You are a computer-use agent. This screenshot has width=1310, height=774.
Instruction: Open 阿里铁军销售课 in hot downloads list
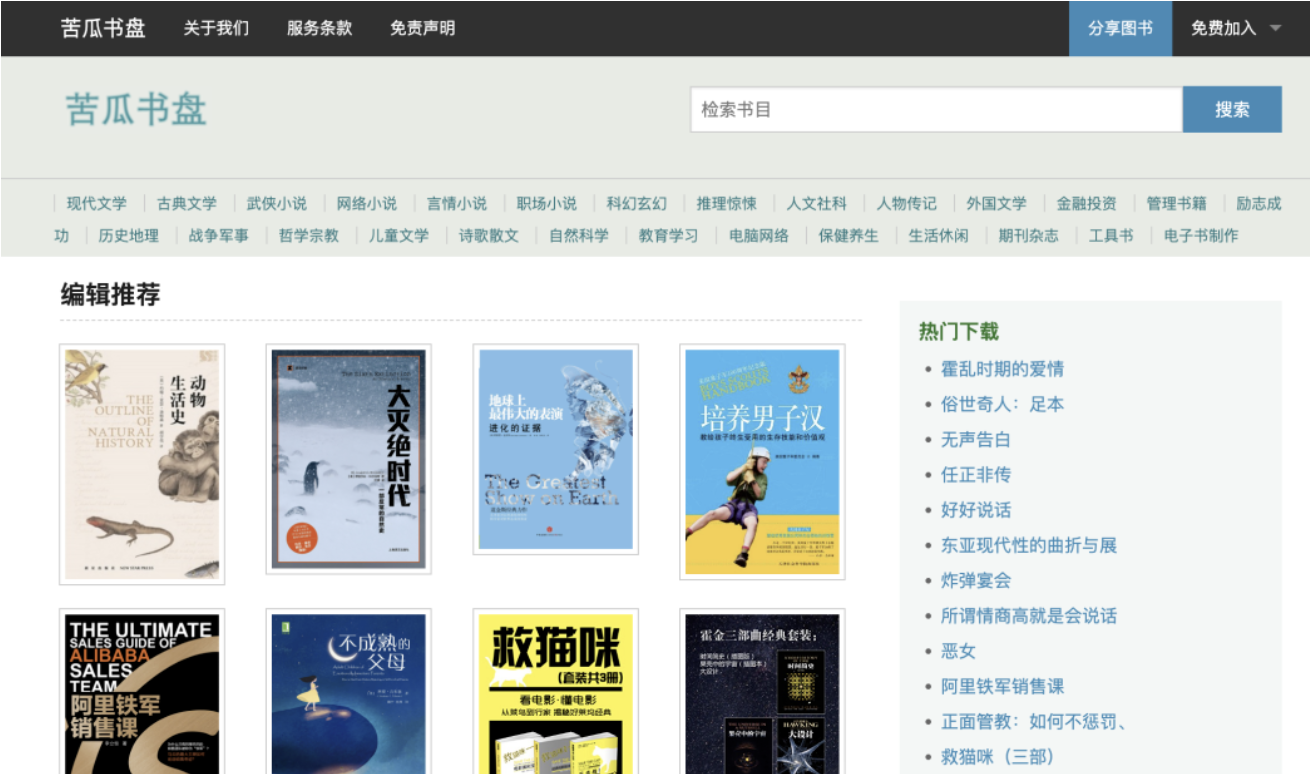pos(1002,686)
